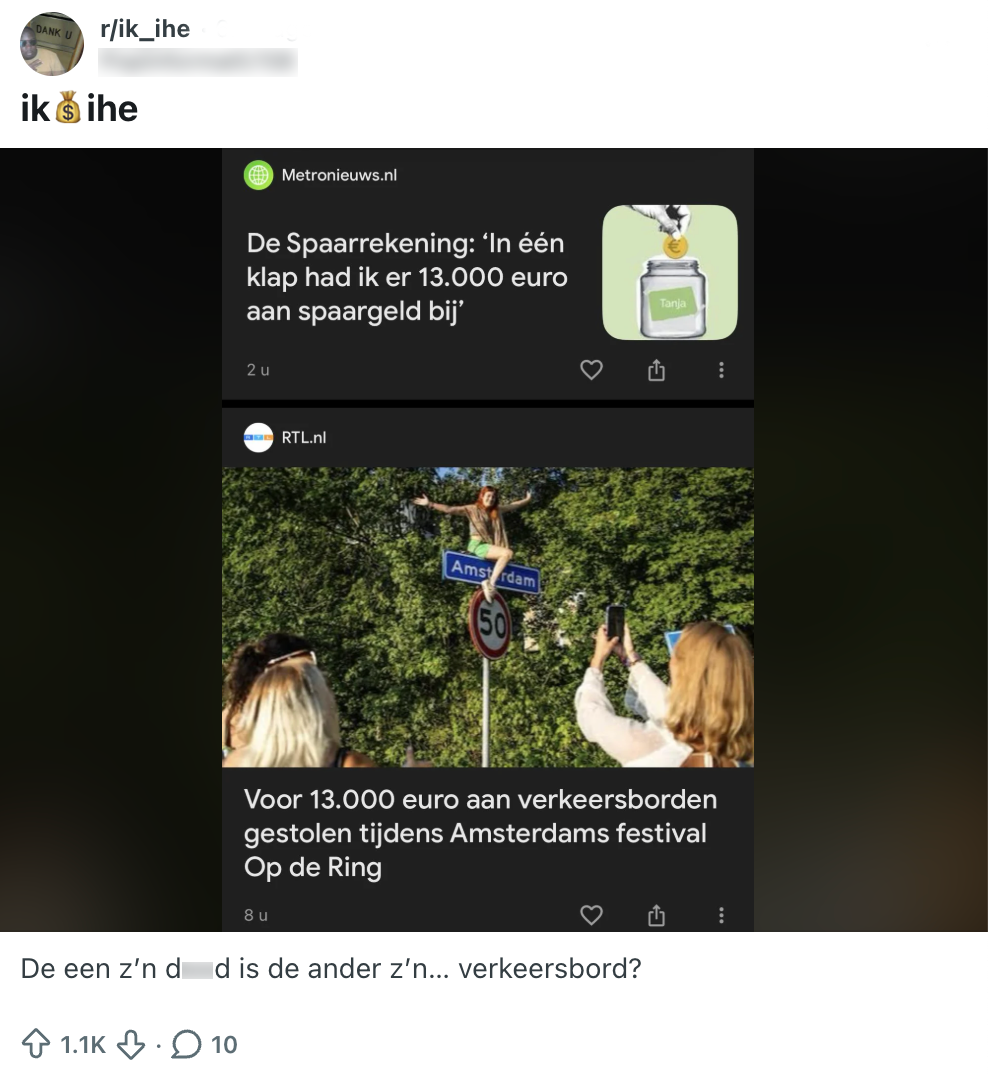Downvote the post with the down arrow
This screenshot has height=1074, width=988.
click(131, 1045)
